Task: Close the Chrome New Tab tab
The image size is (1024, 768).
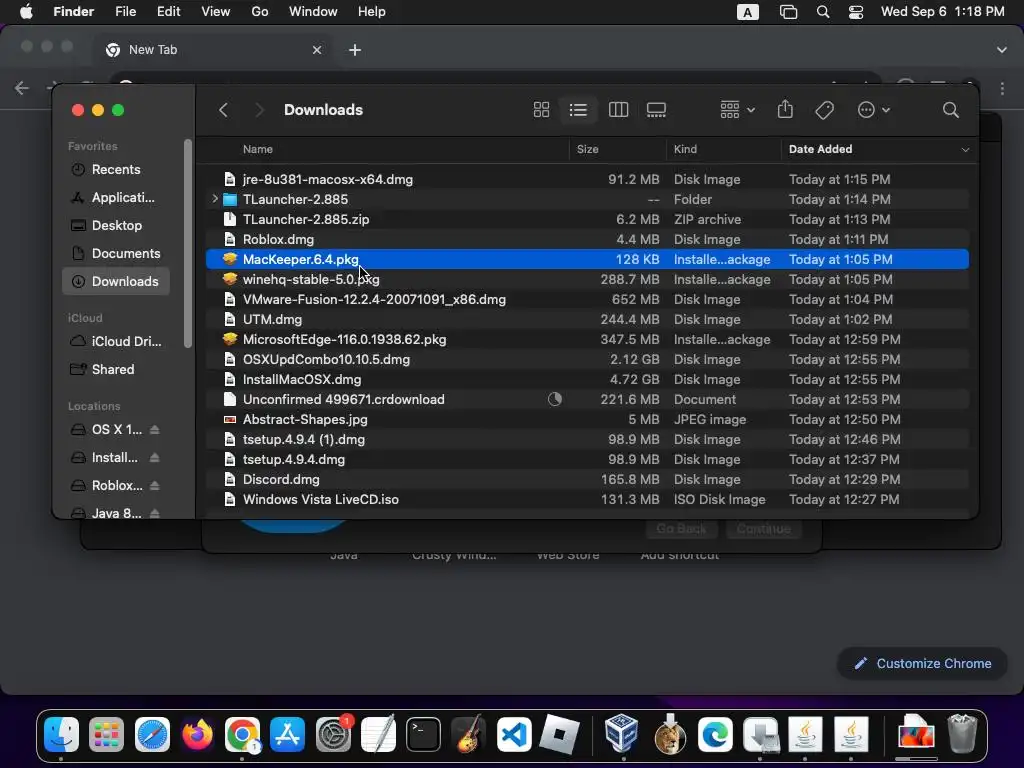Action: 317,50
